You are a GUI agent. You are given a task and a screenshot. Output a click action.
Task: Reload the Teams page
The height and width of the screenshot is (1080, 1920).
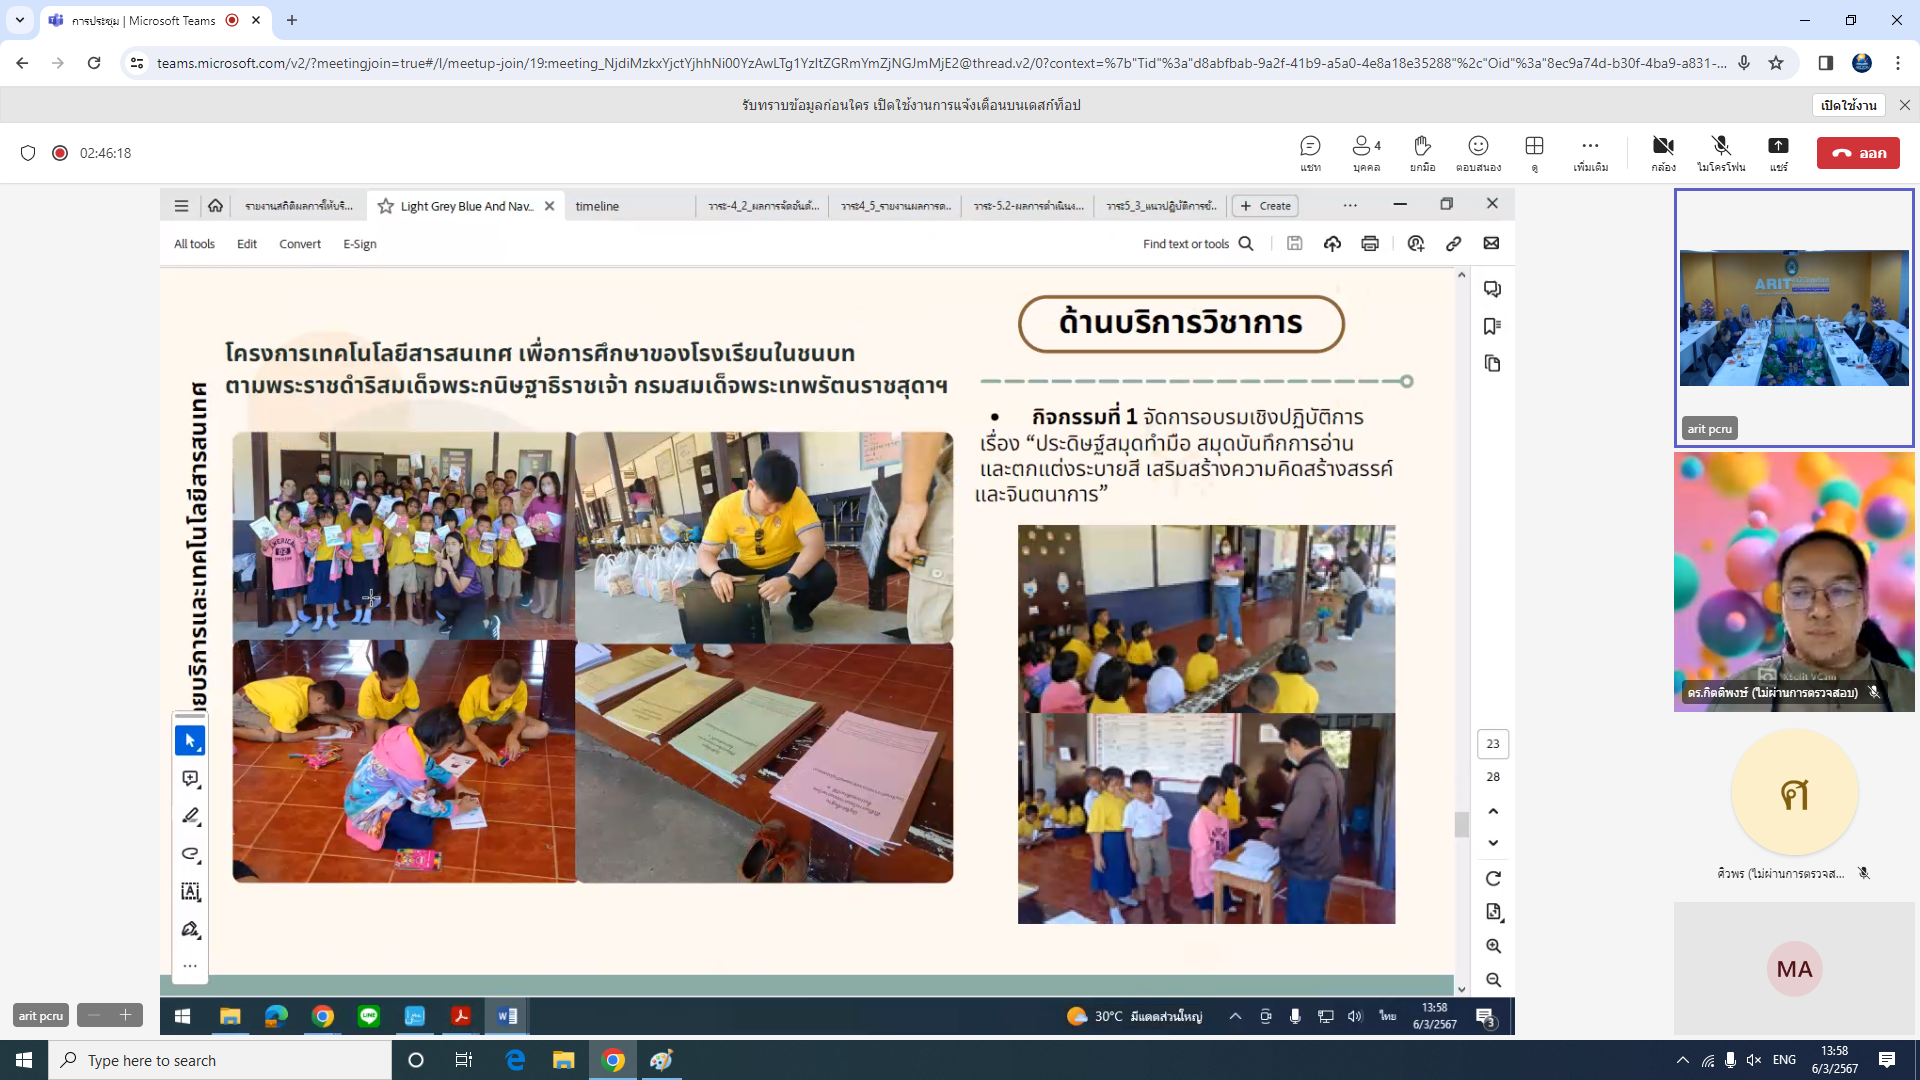(x=94, y=63)
